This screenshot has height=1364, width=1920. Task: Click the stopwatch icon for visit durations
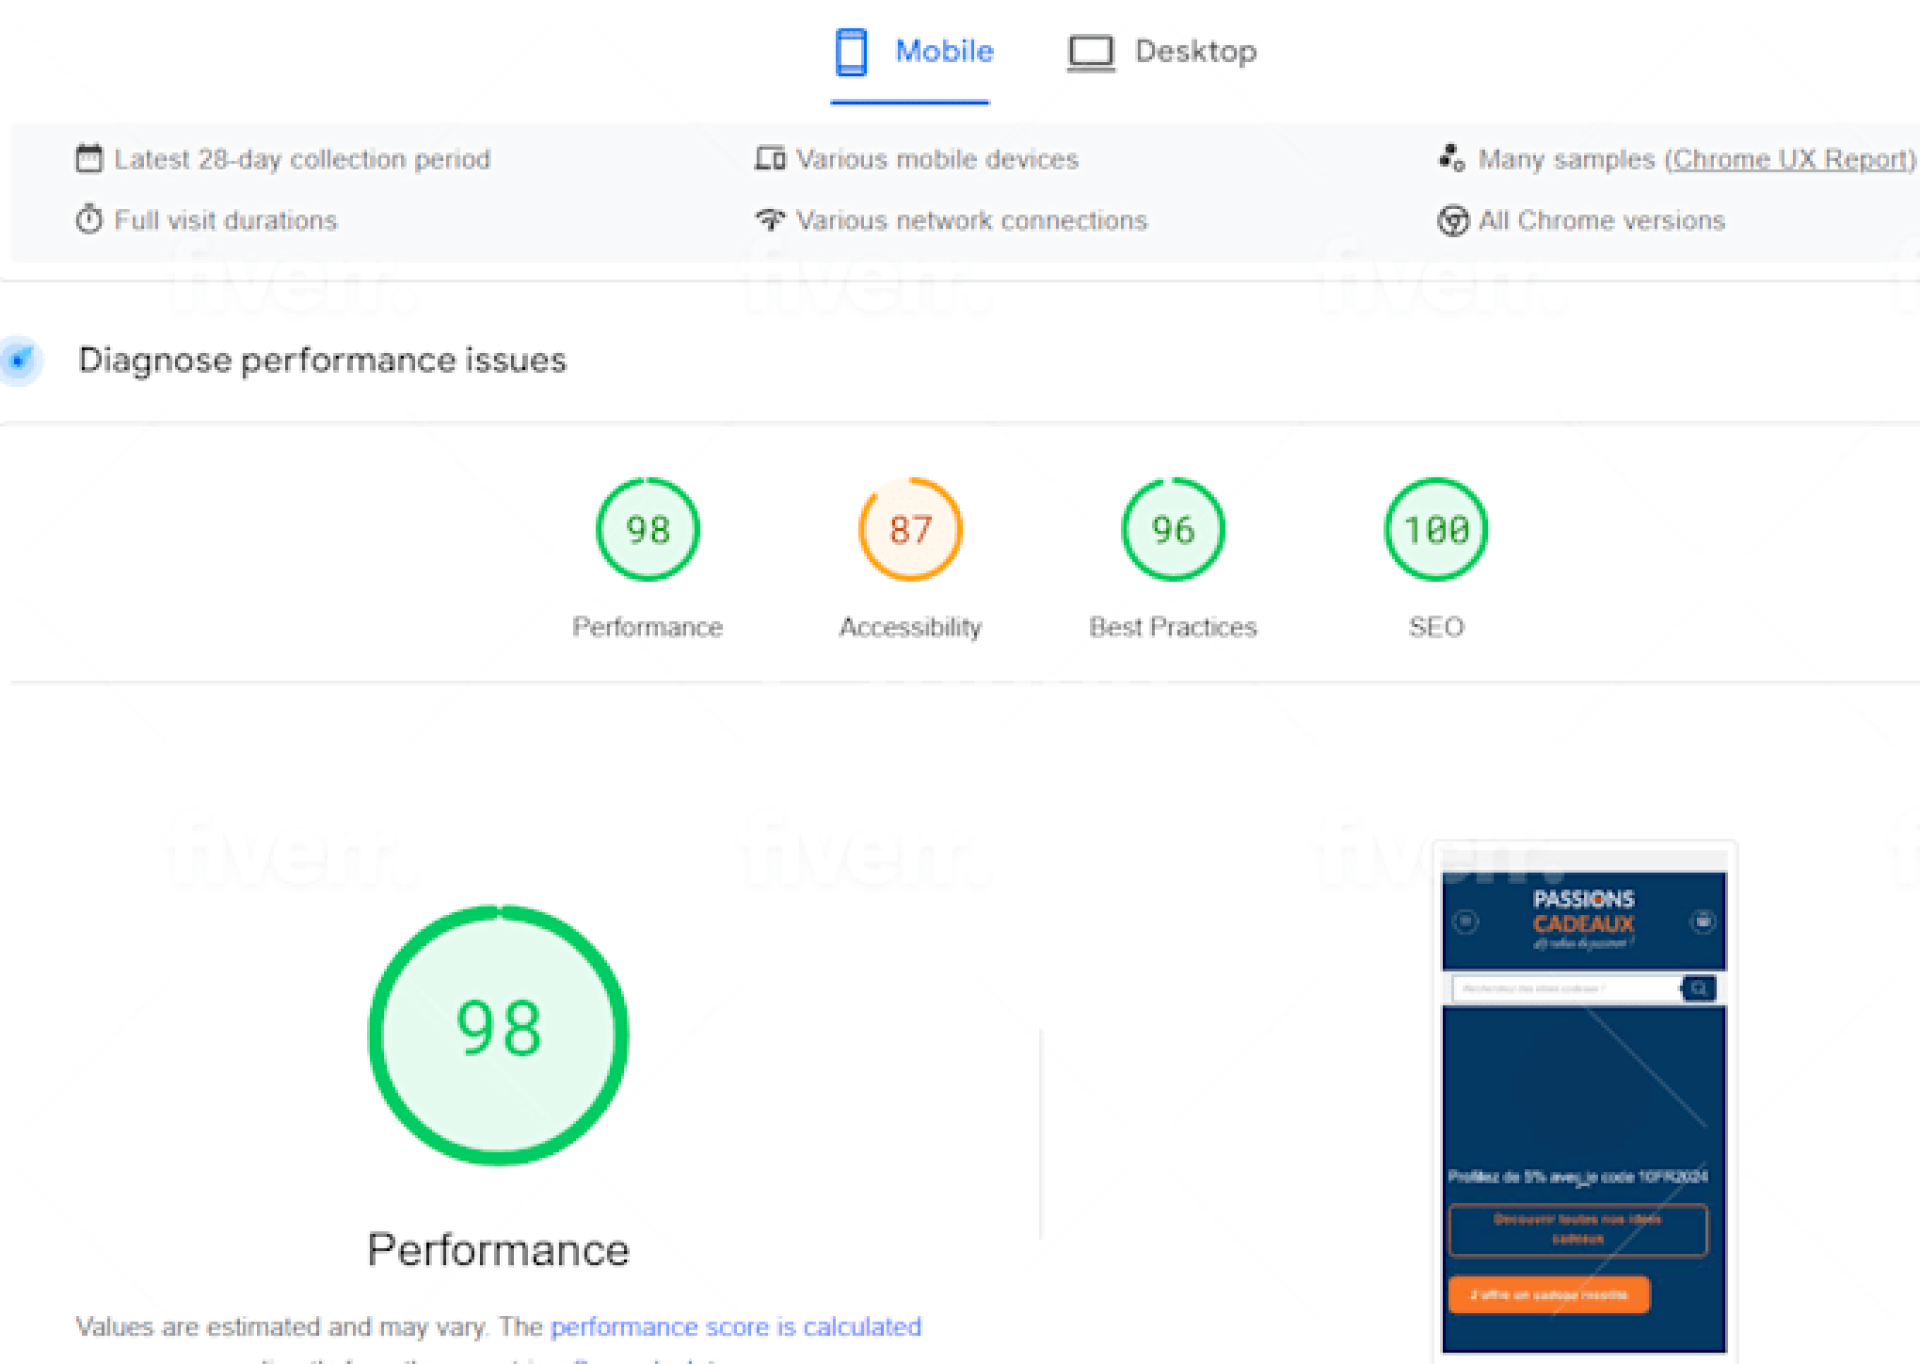click(x=89, y=220)
